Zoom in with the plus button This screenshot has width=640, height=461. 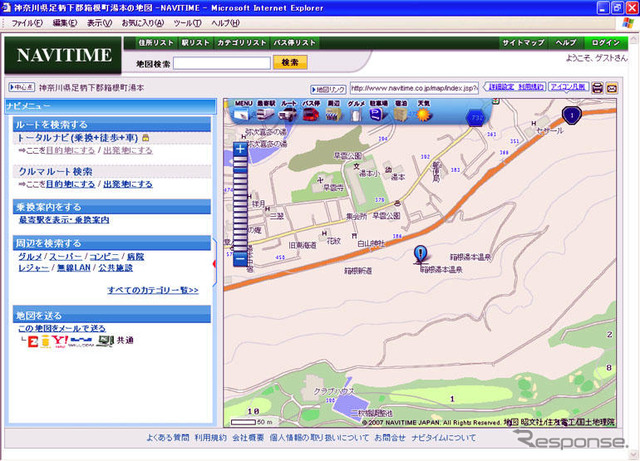click(x=240, y=149)
